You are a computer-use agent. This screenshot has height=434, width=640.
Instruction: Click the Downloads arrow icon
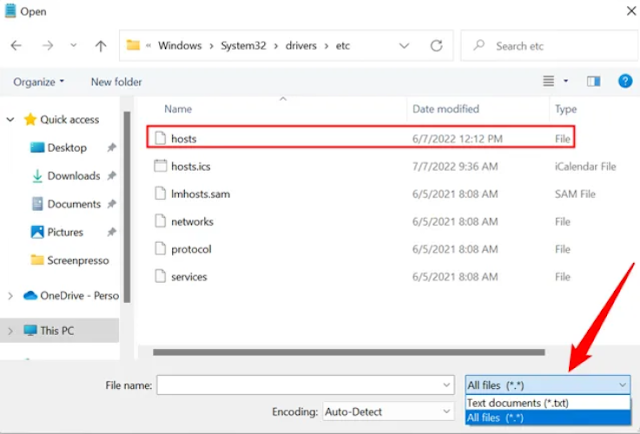pyautogui.click(x=37, y=176)
